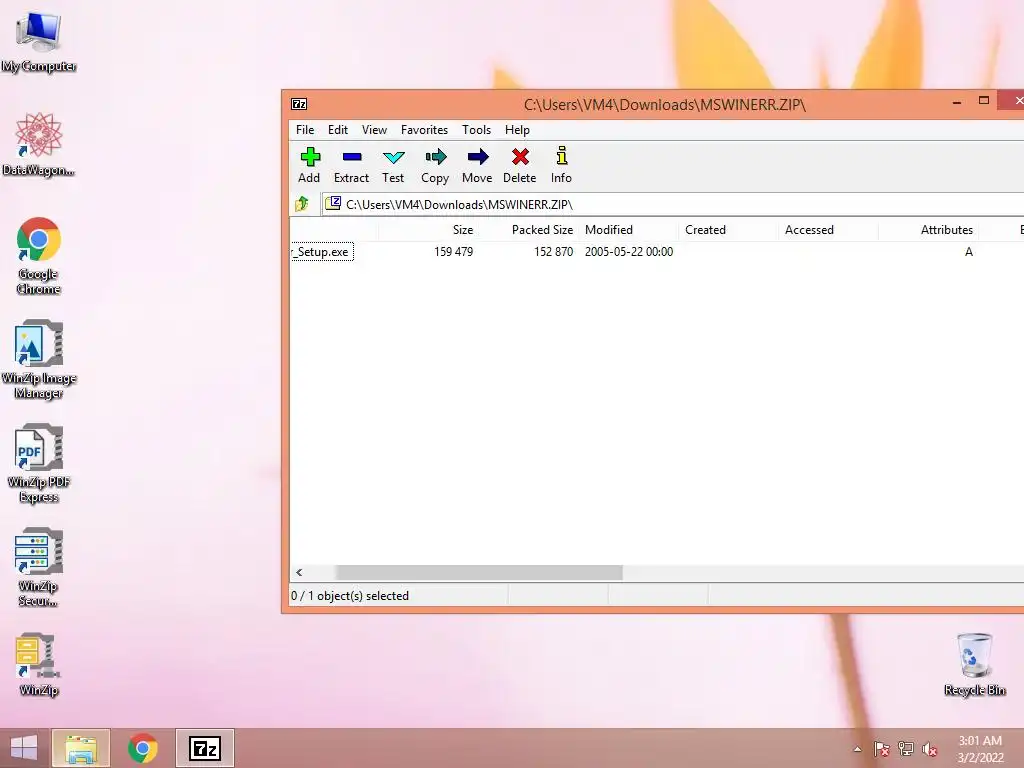Open the Info tool

pos(561,165)
